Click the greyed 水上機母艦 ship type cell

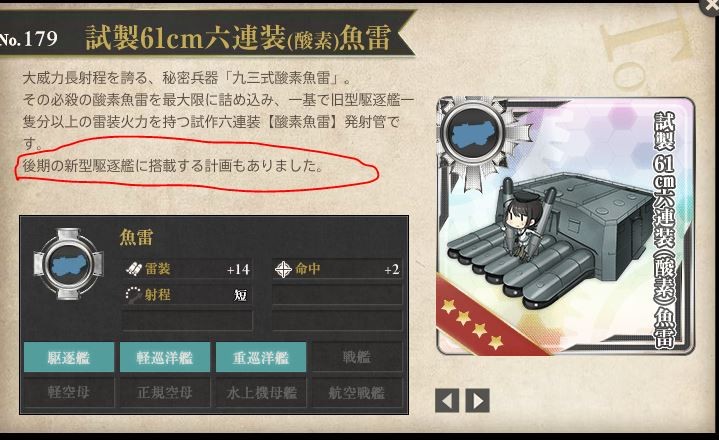[x=261, y=392]
